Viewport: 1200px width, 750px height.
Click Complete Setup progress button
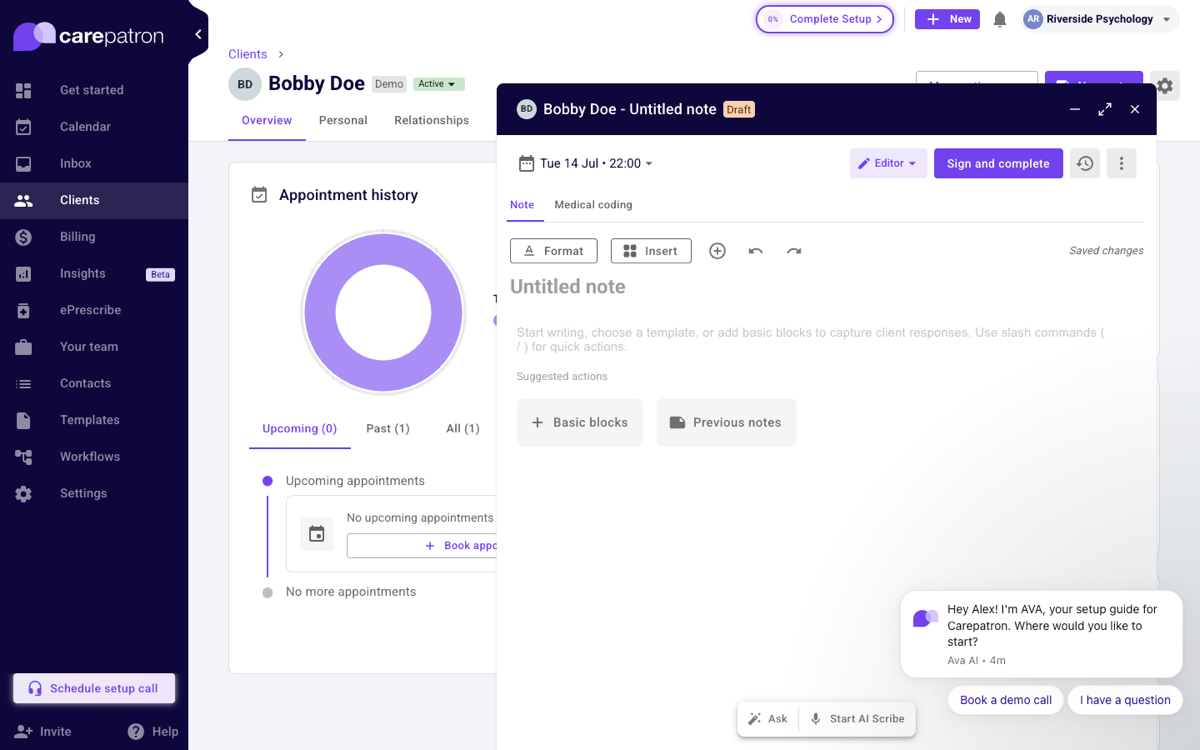pos(825,19)
